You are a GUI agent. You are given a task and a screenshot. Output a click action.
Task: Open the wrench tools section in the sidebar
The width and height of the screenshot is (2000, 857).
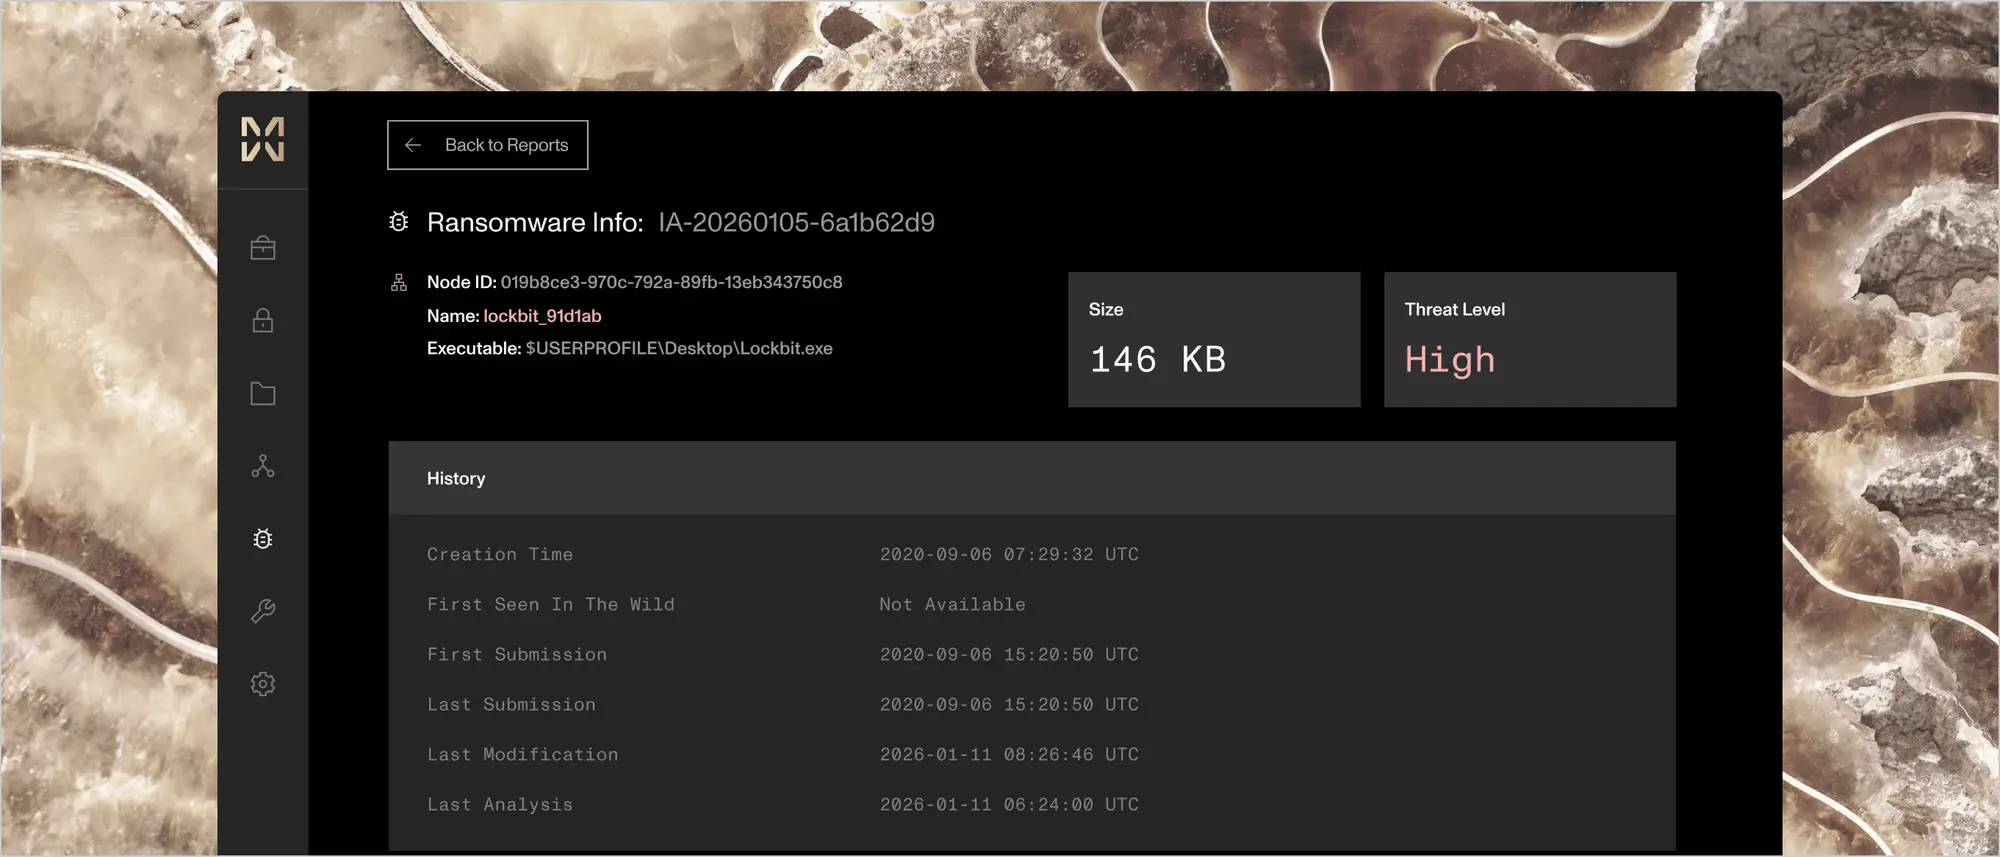point(263,611)
